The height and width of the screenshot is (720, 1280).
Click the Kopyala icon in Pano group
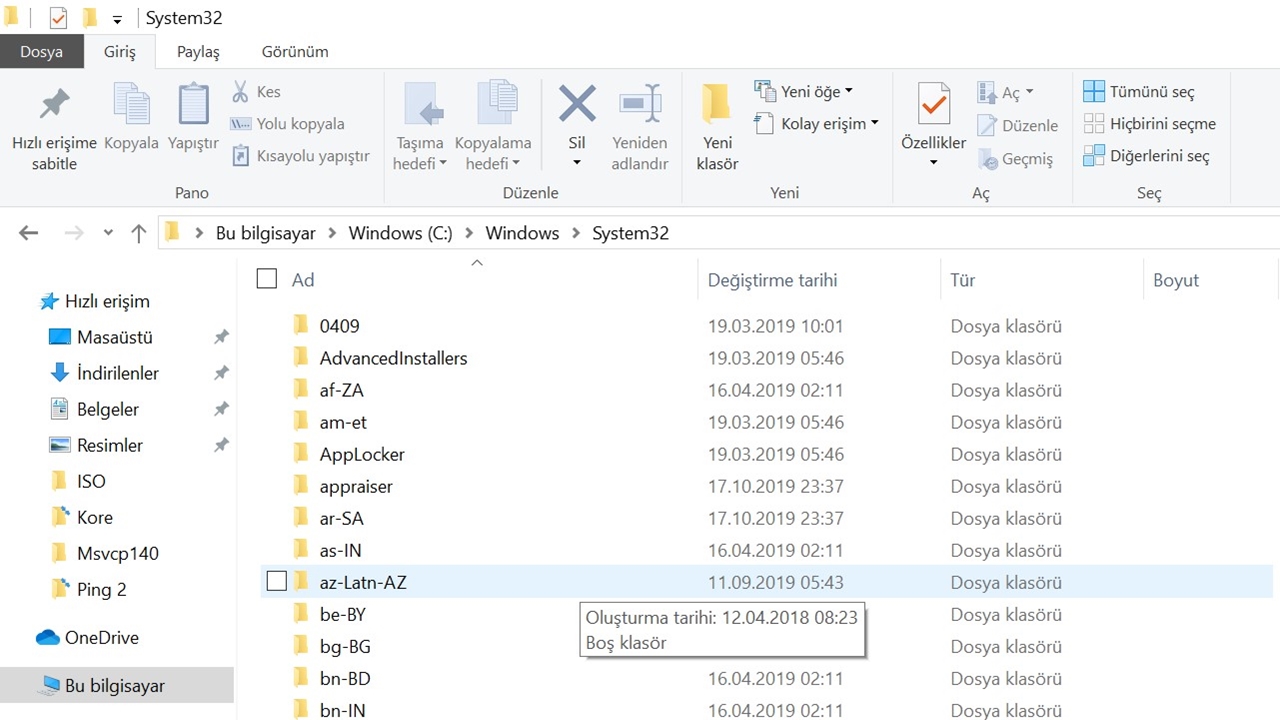pyautogui.click(x=131, y=105)
